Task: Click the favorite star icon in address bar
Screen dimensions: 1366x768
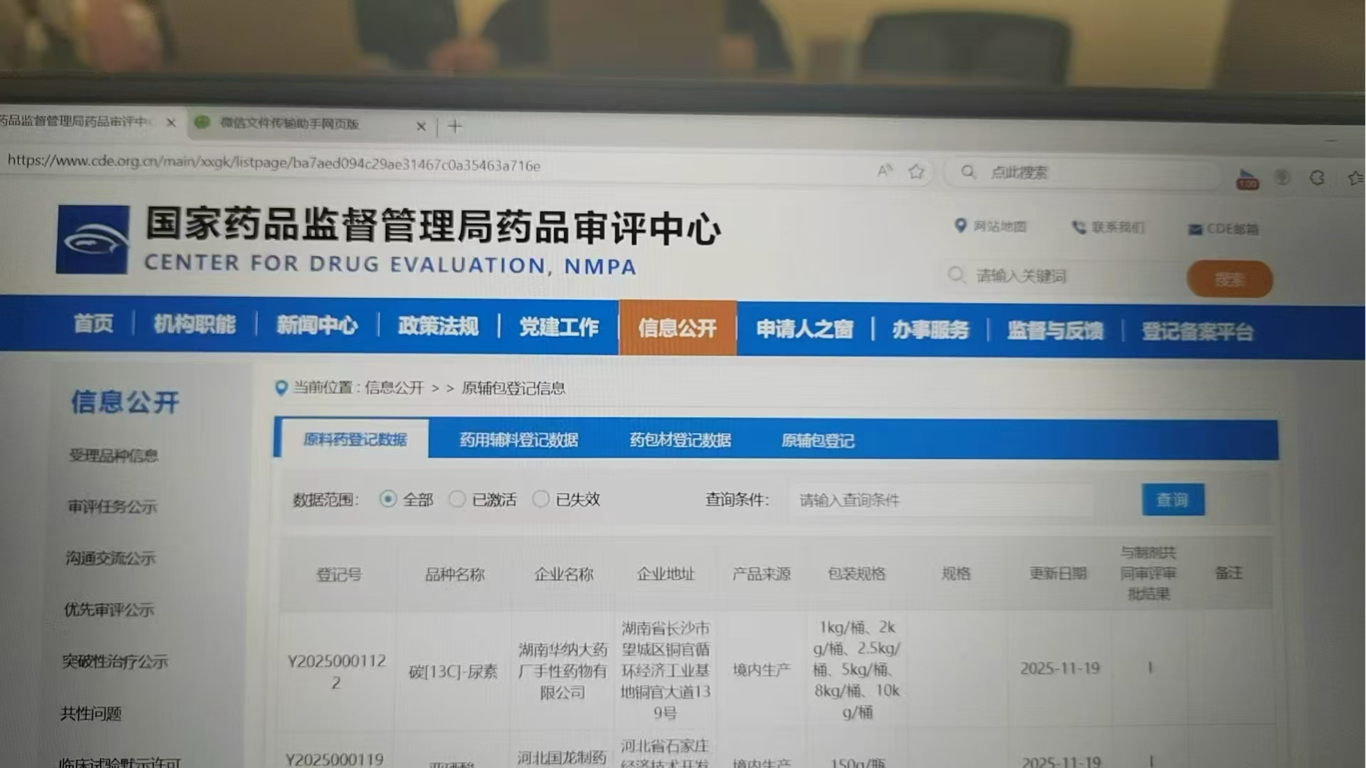Action: [x=916, y=171]
